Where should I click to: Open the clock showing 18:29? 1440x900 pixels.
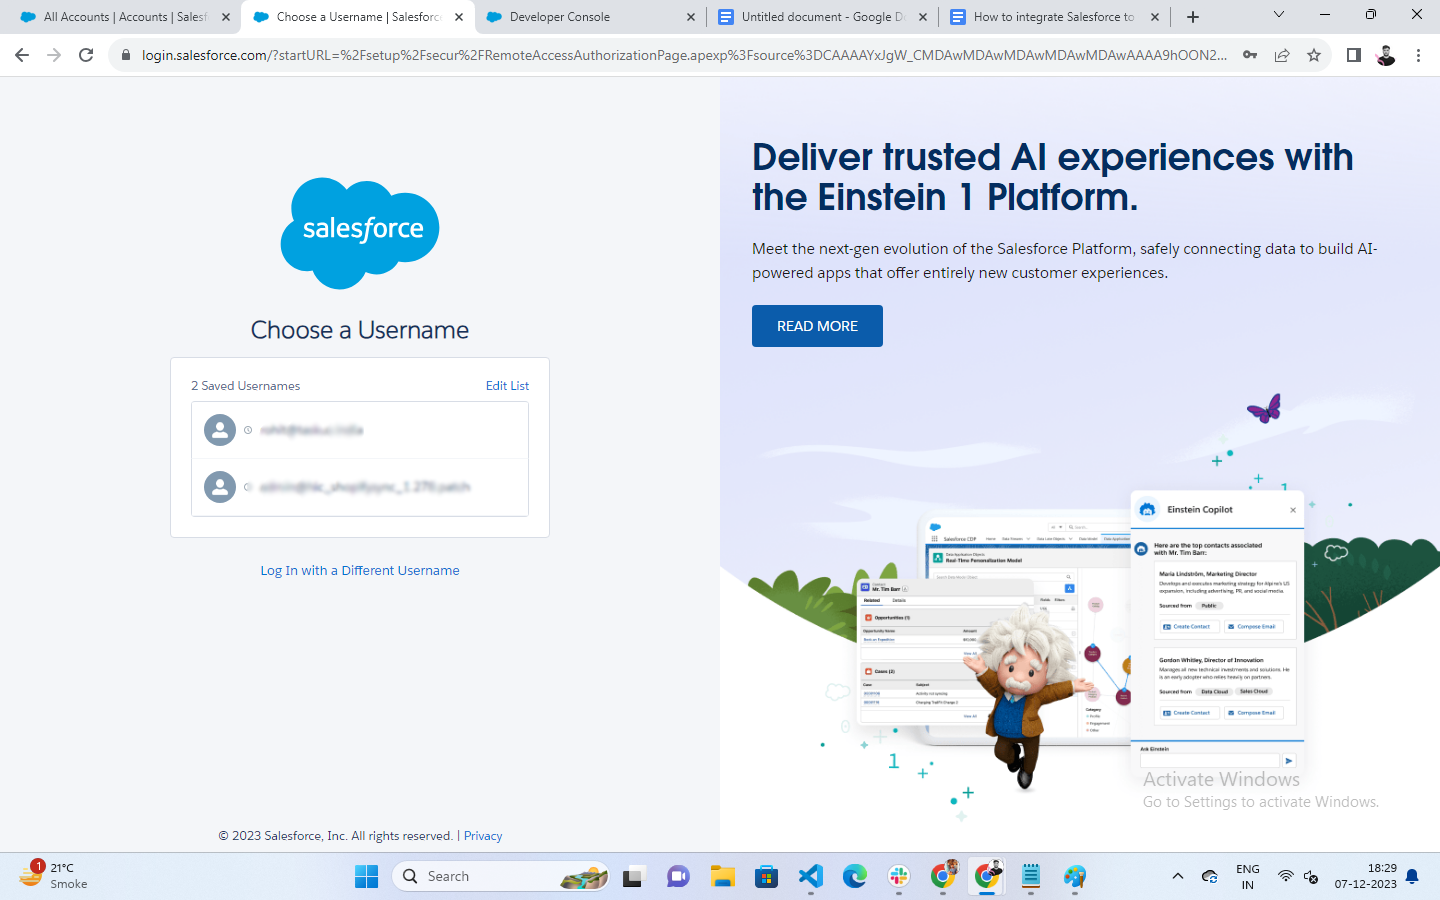(x=1365, y=877)
